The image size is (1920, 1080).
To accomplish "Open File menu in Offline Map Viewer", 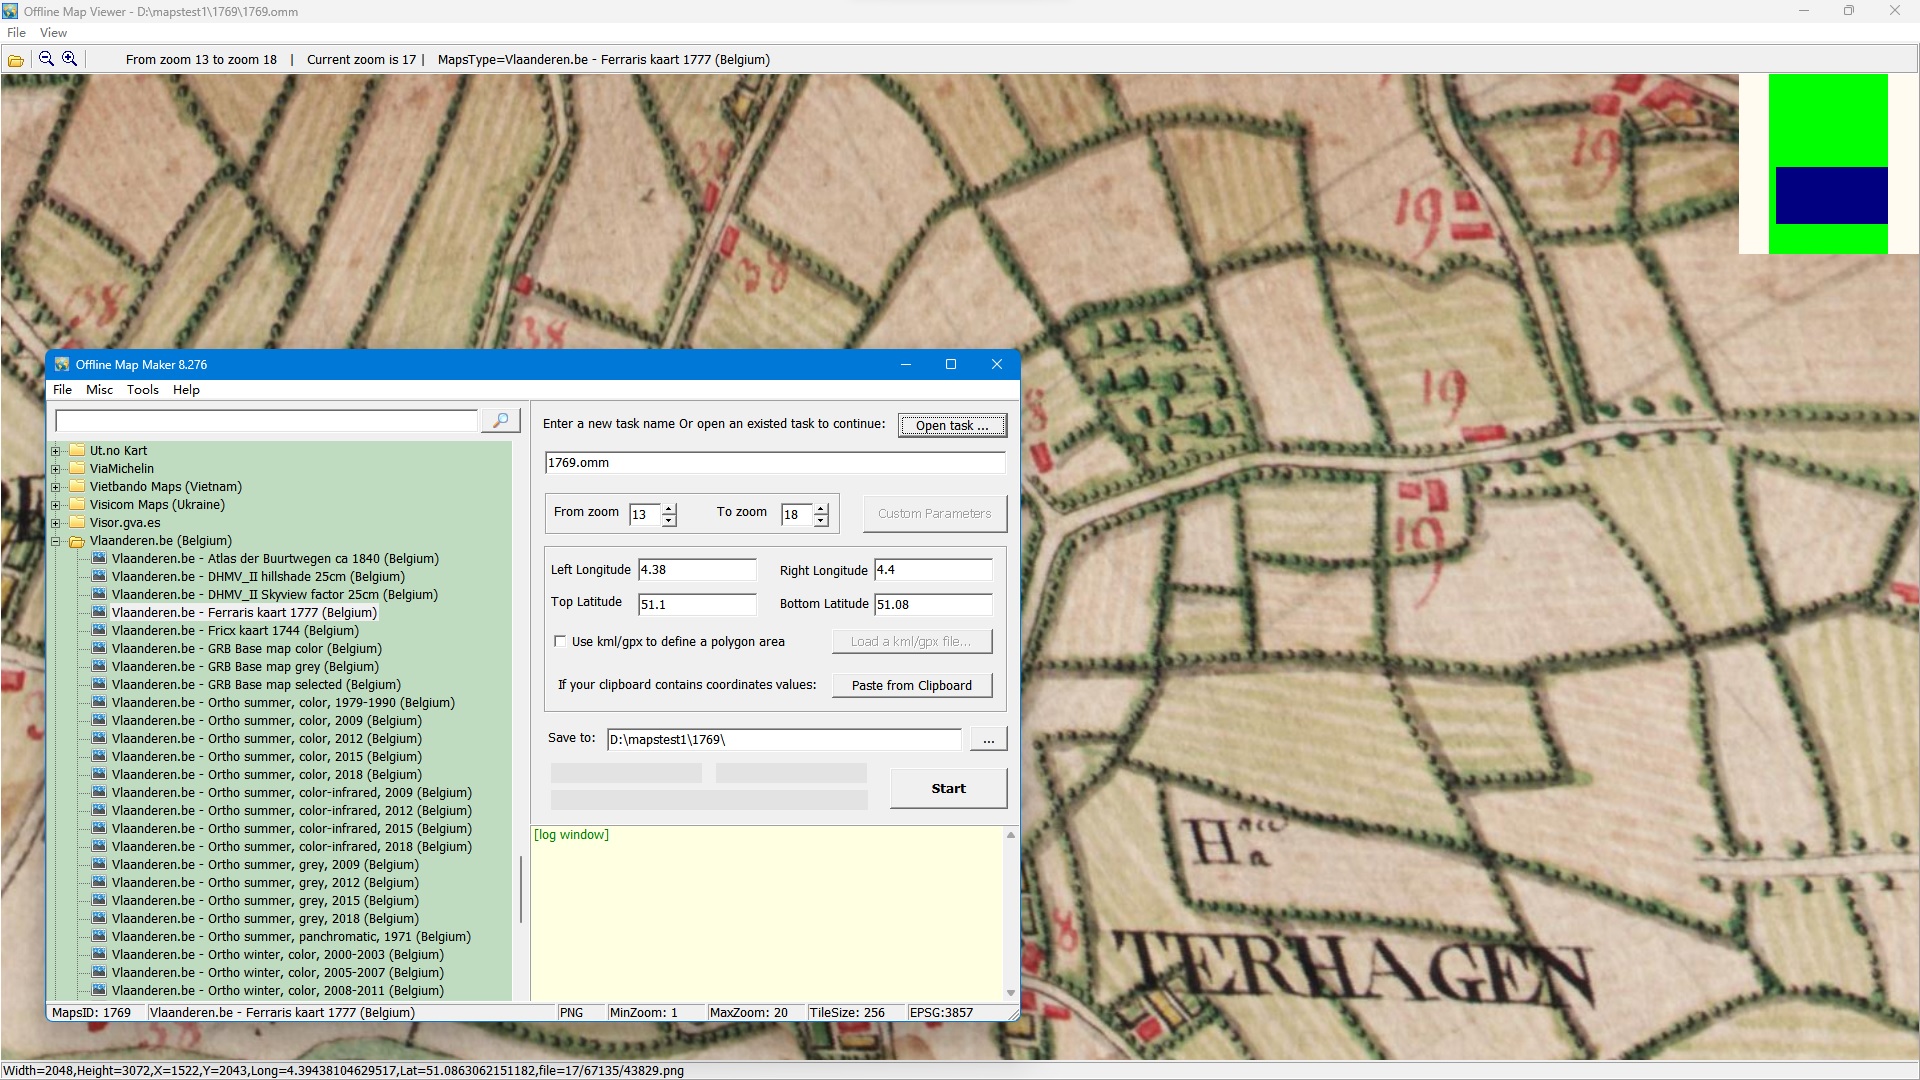I will click(x=17, y=33).
